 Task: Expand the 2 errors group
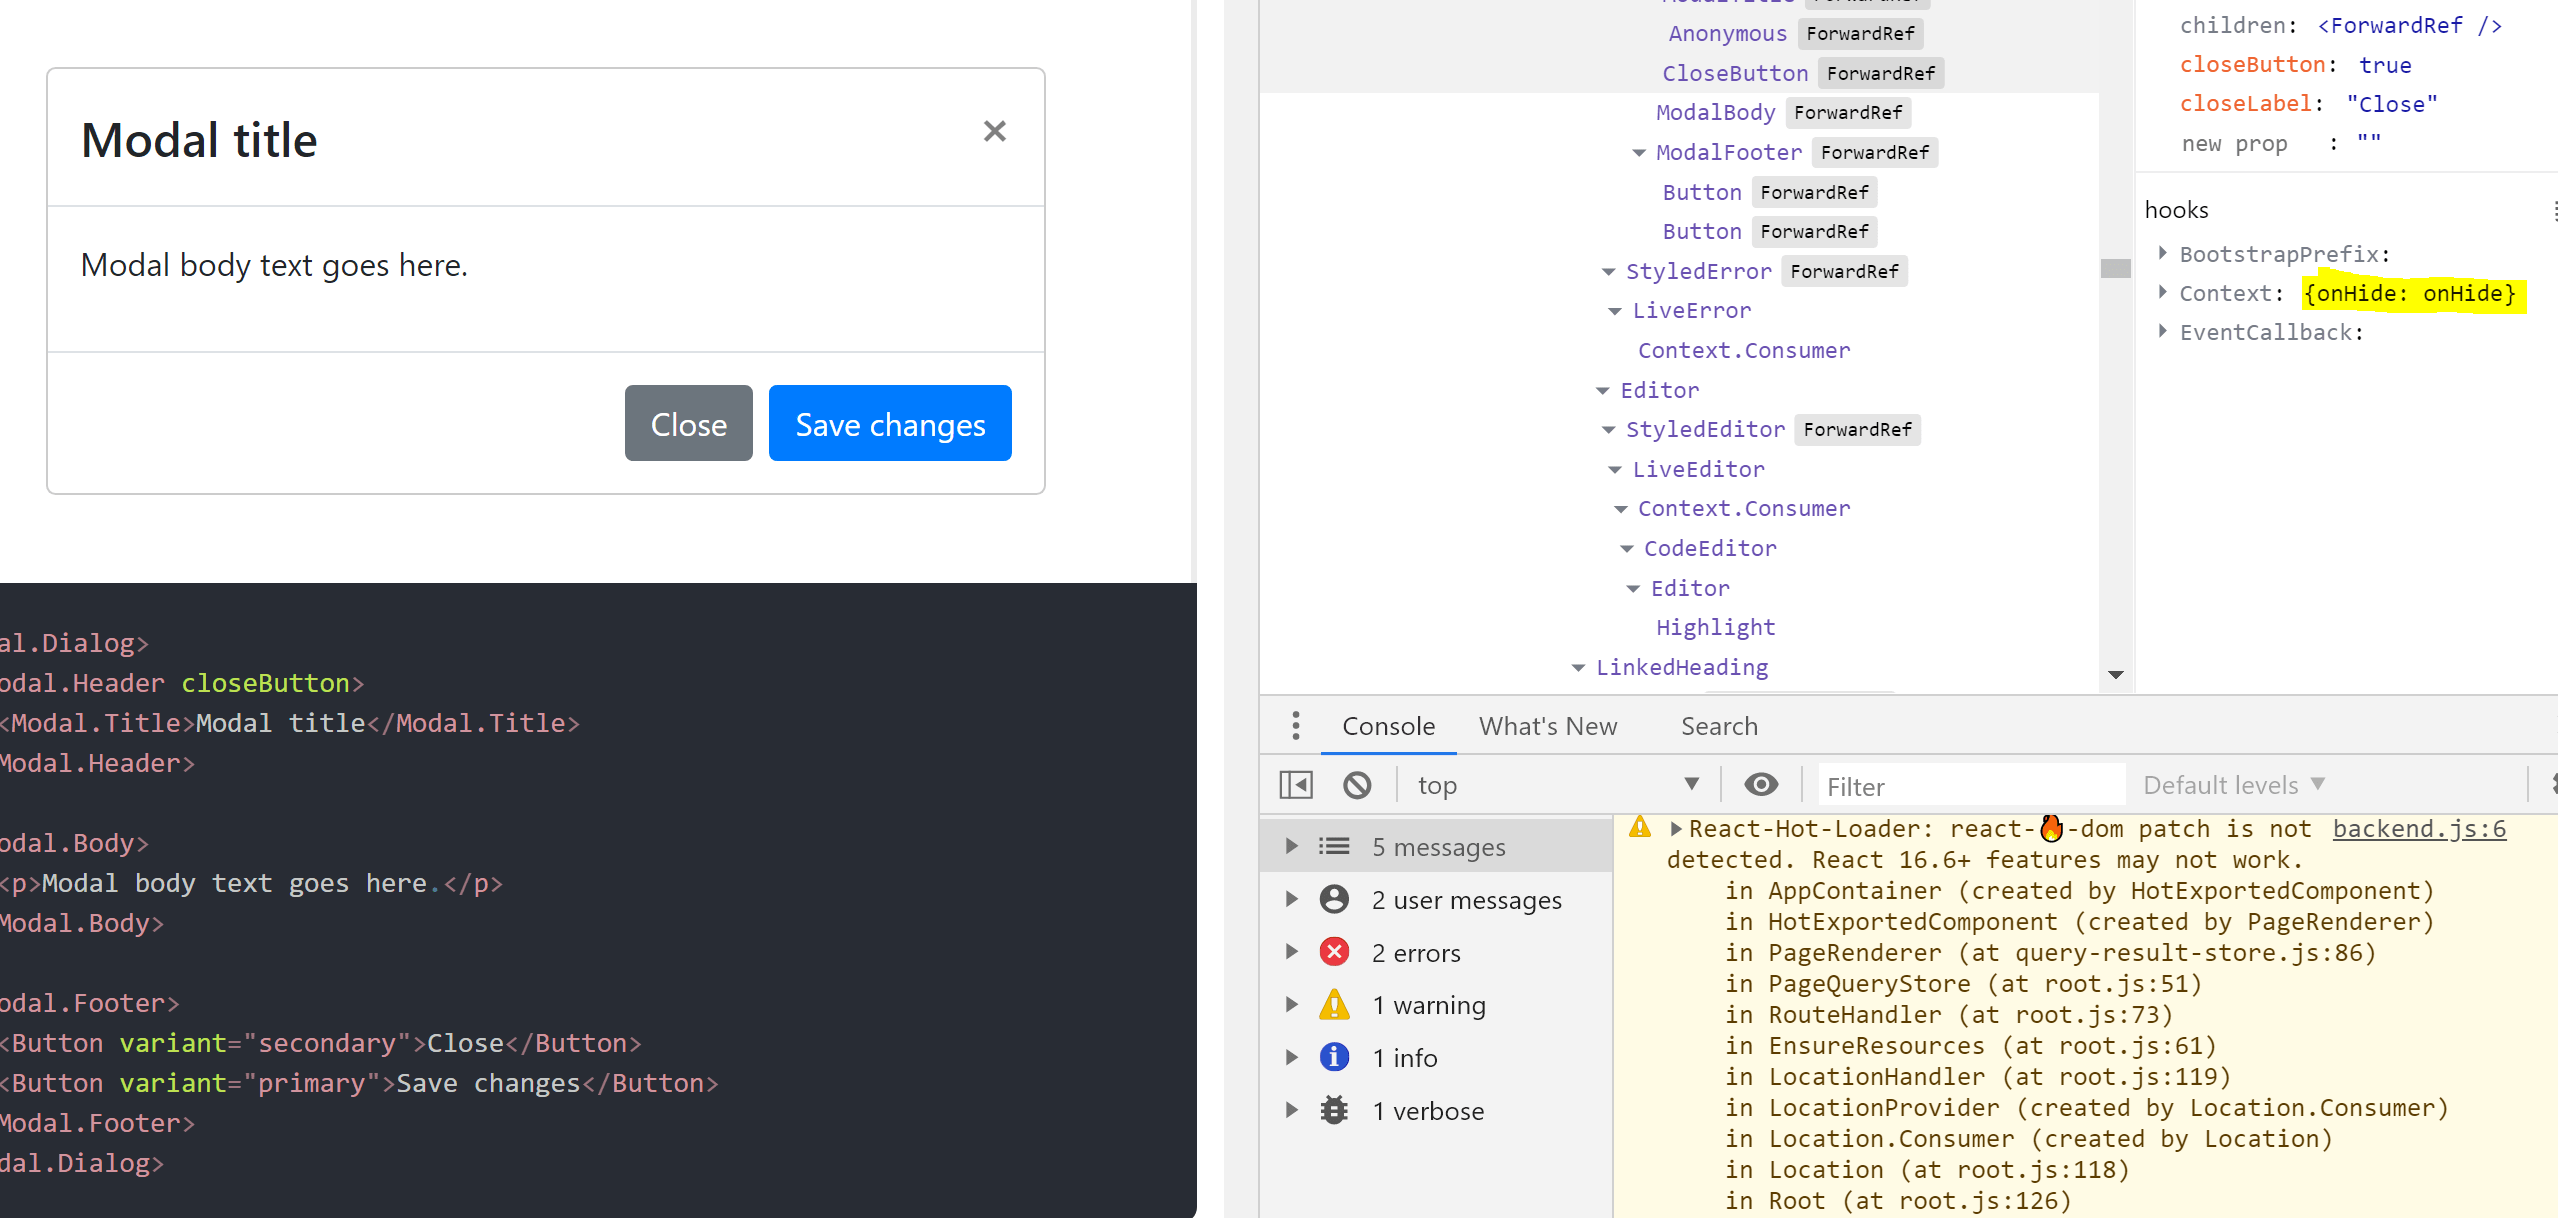[1291, 952]
